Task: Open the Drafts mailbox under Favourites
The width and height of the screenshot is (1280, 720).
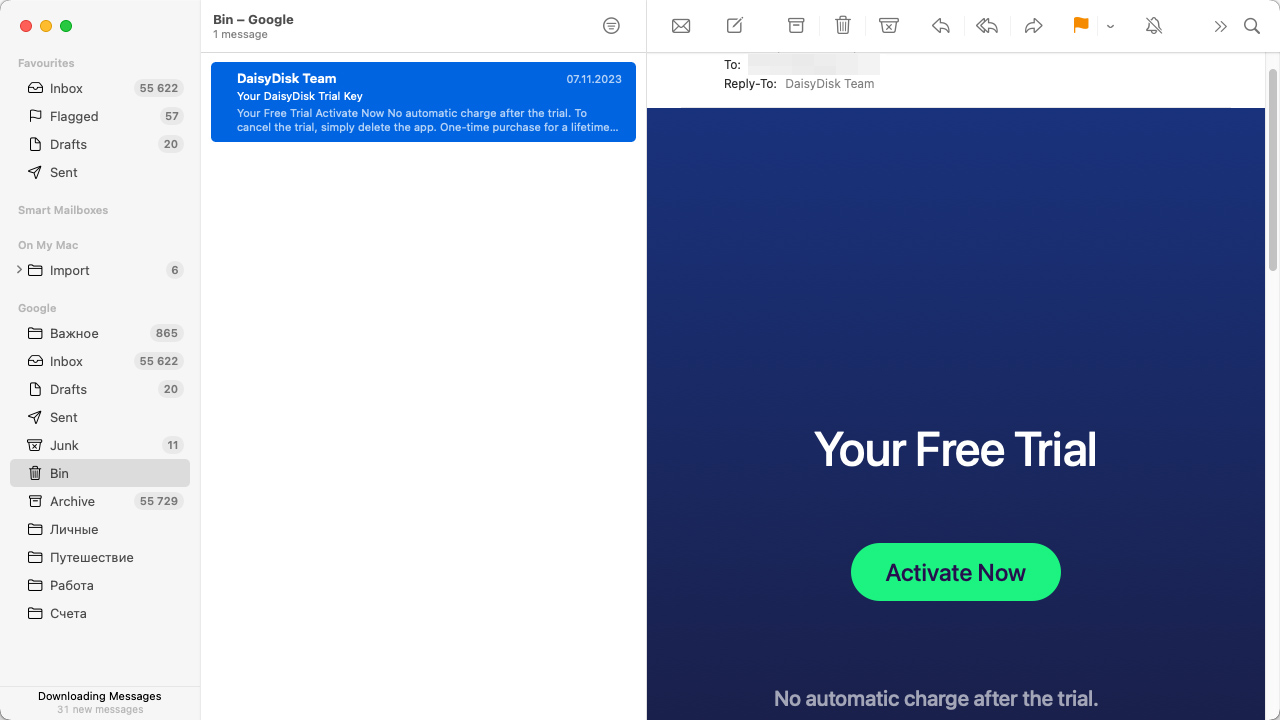Action: 66,144
